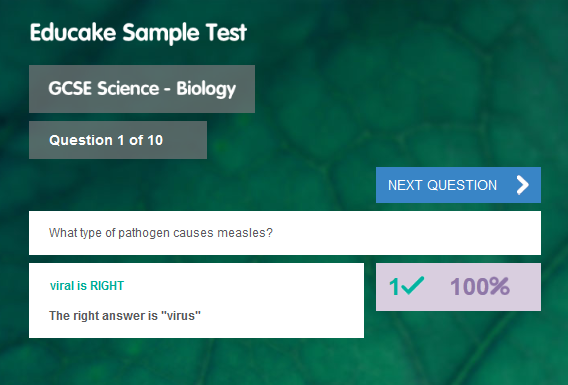Click the Question 1 of 10 indicator
Image resolution: width=568 pixels, height=385 pixels.
[x=118, y=140]
